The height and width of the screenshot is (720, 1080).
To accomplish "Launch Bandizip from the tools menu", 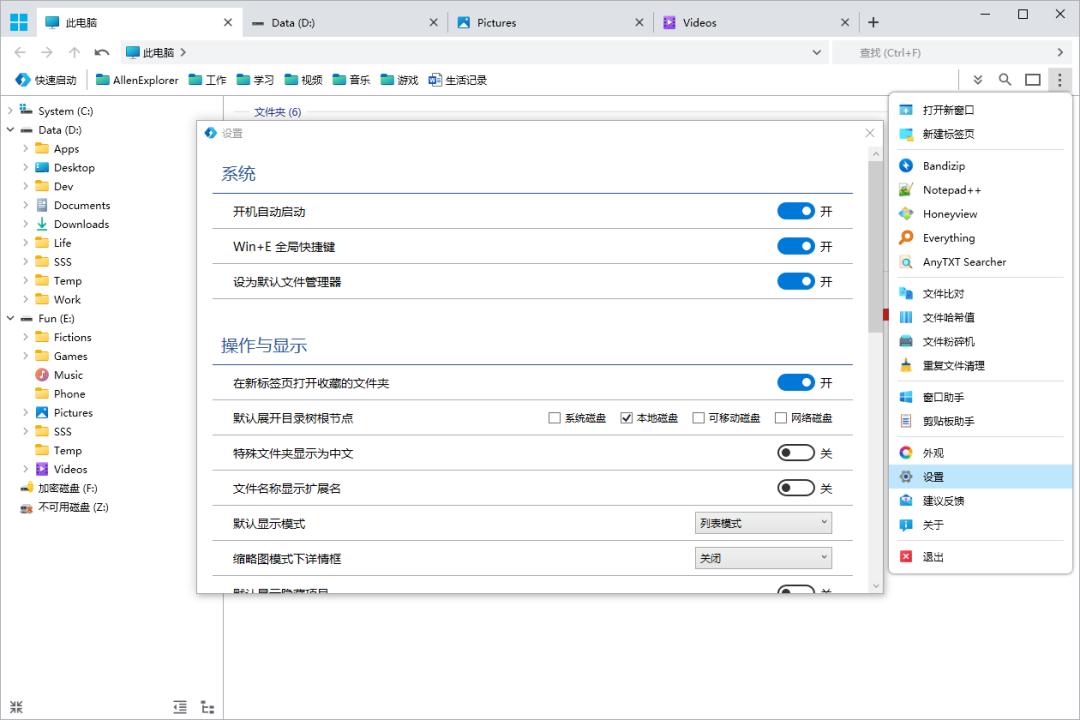I will point(940,165).
